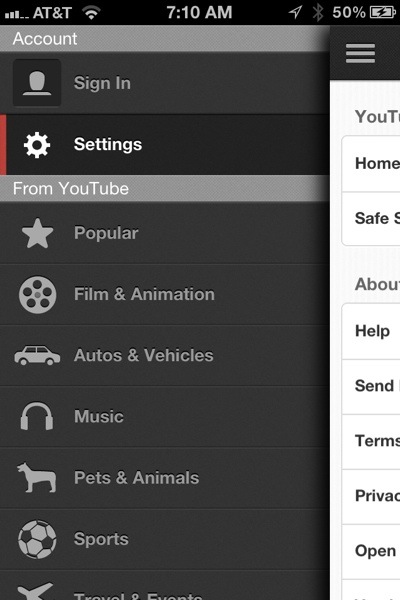Tap the hamburger menu icon

pos(360,53)
